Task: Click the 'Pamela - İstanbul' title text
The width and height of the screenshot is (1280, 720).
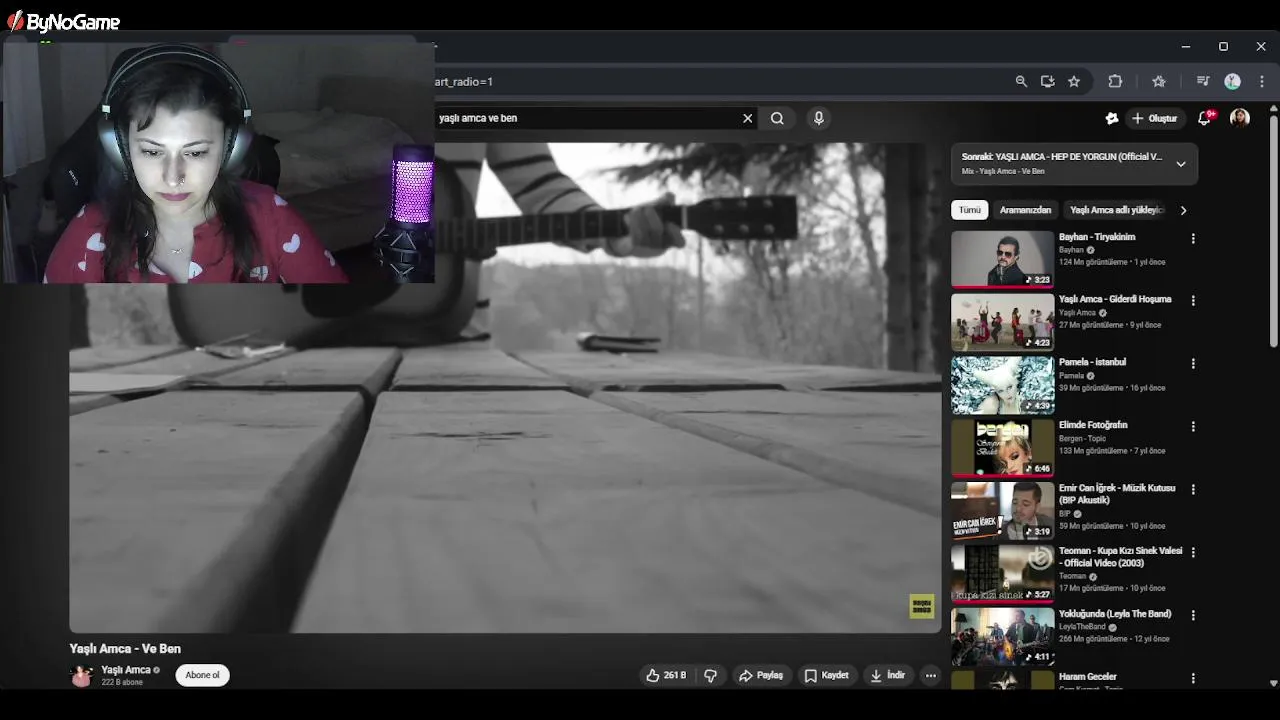Action: [1092, 362]
